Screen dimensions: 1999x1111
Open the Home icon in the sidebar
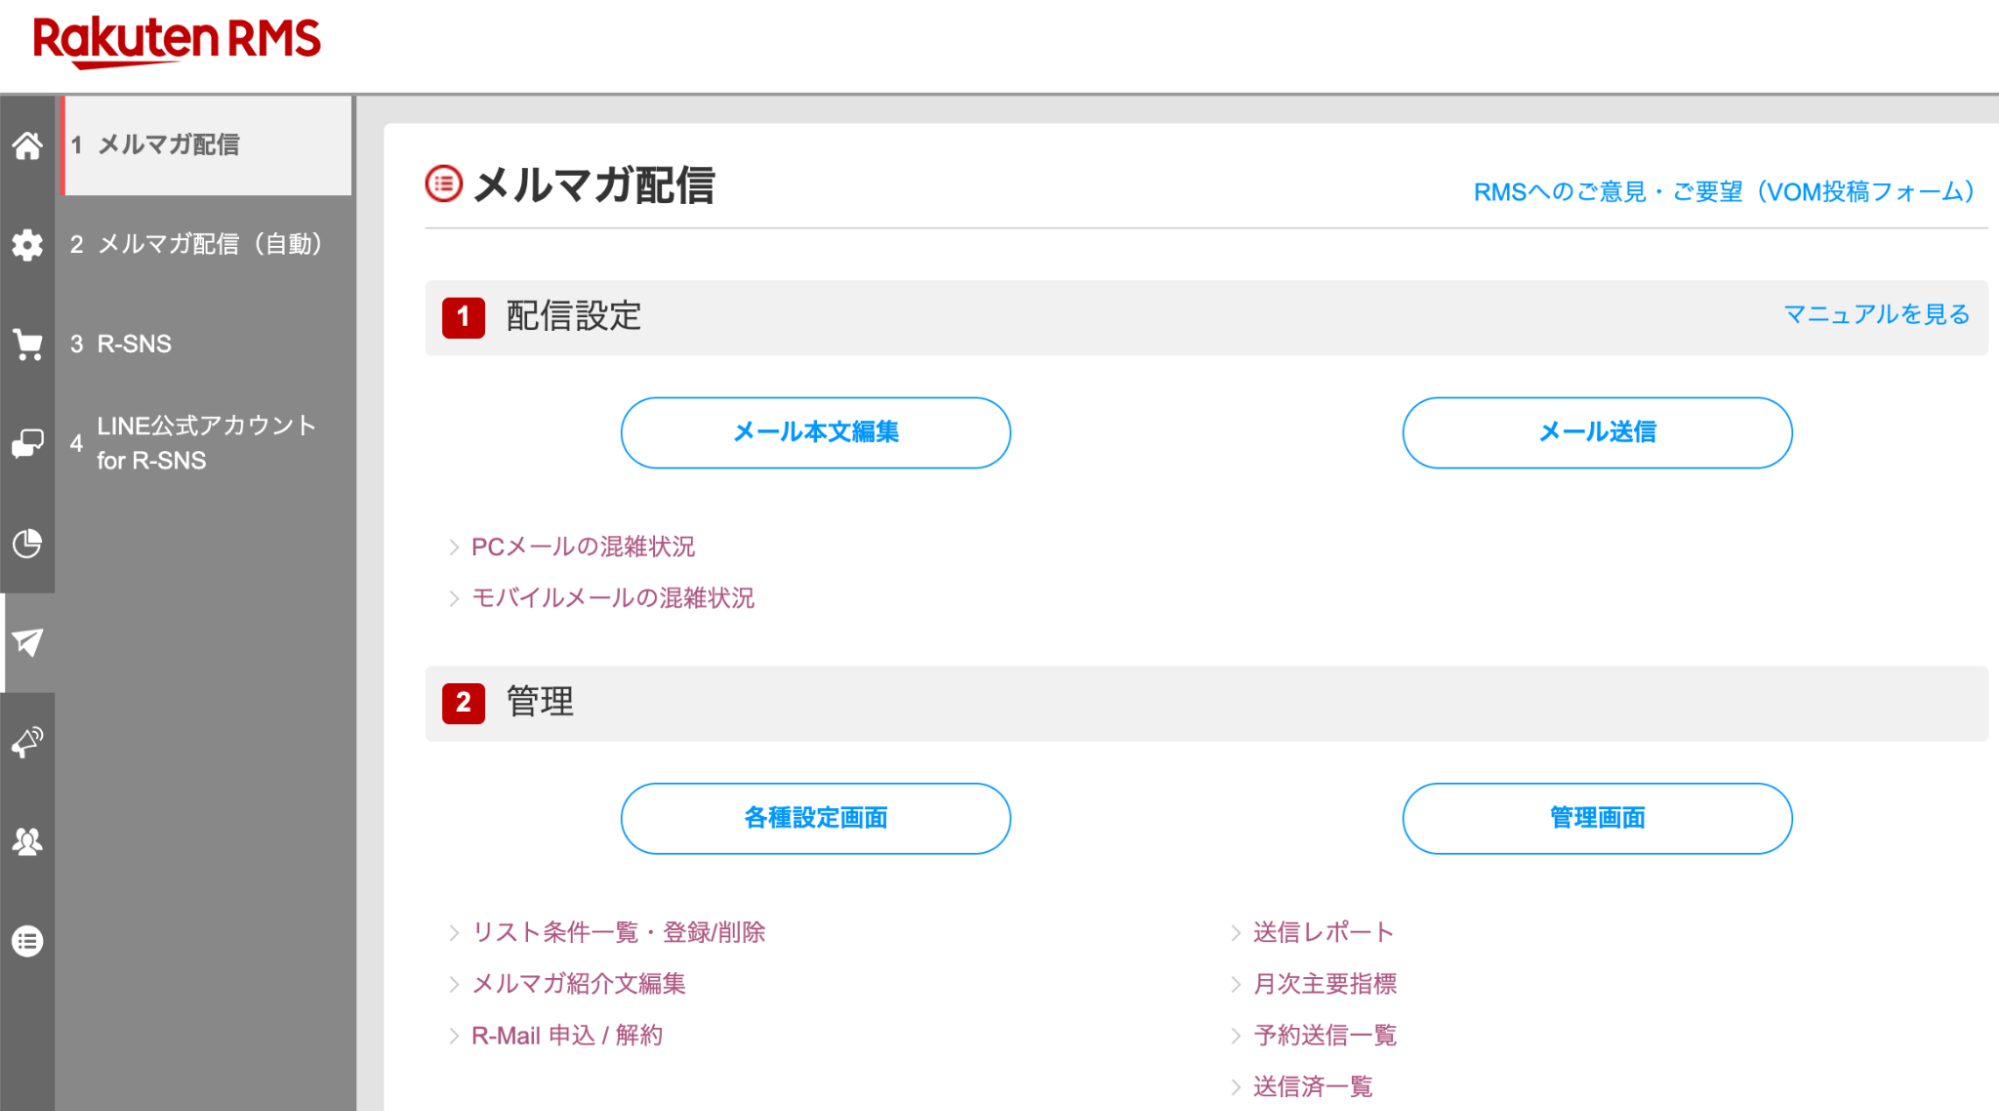(x=27, y=145)
